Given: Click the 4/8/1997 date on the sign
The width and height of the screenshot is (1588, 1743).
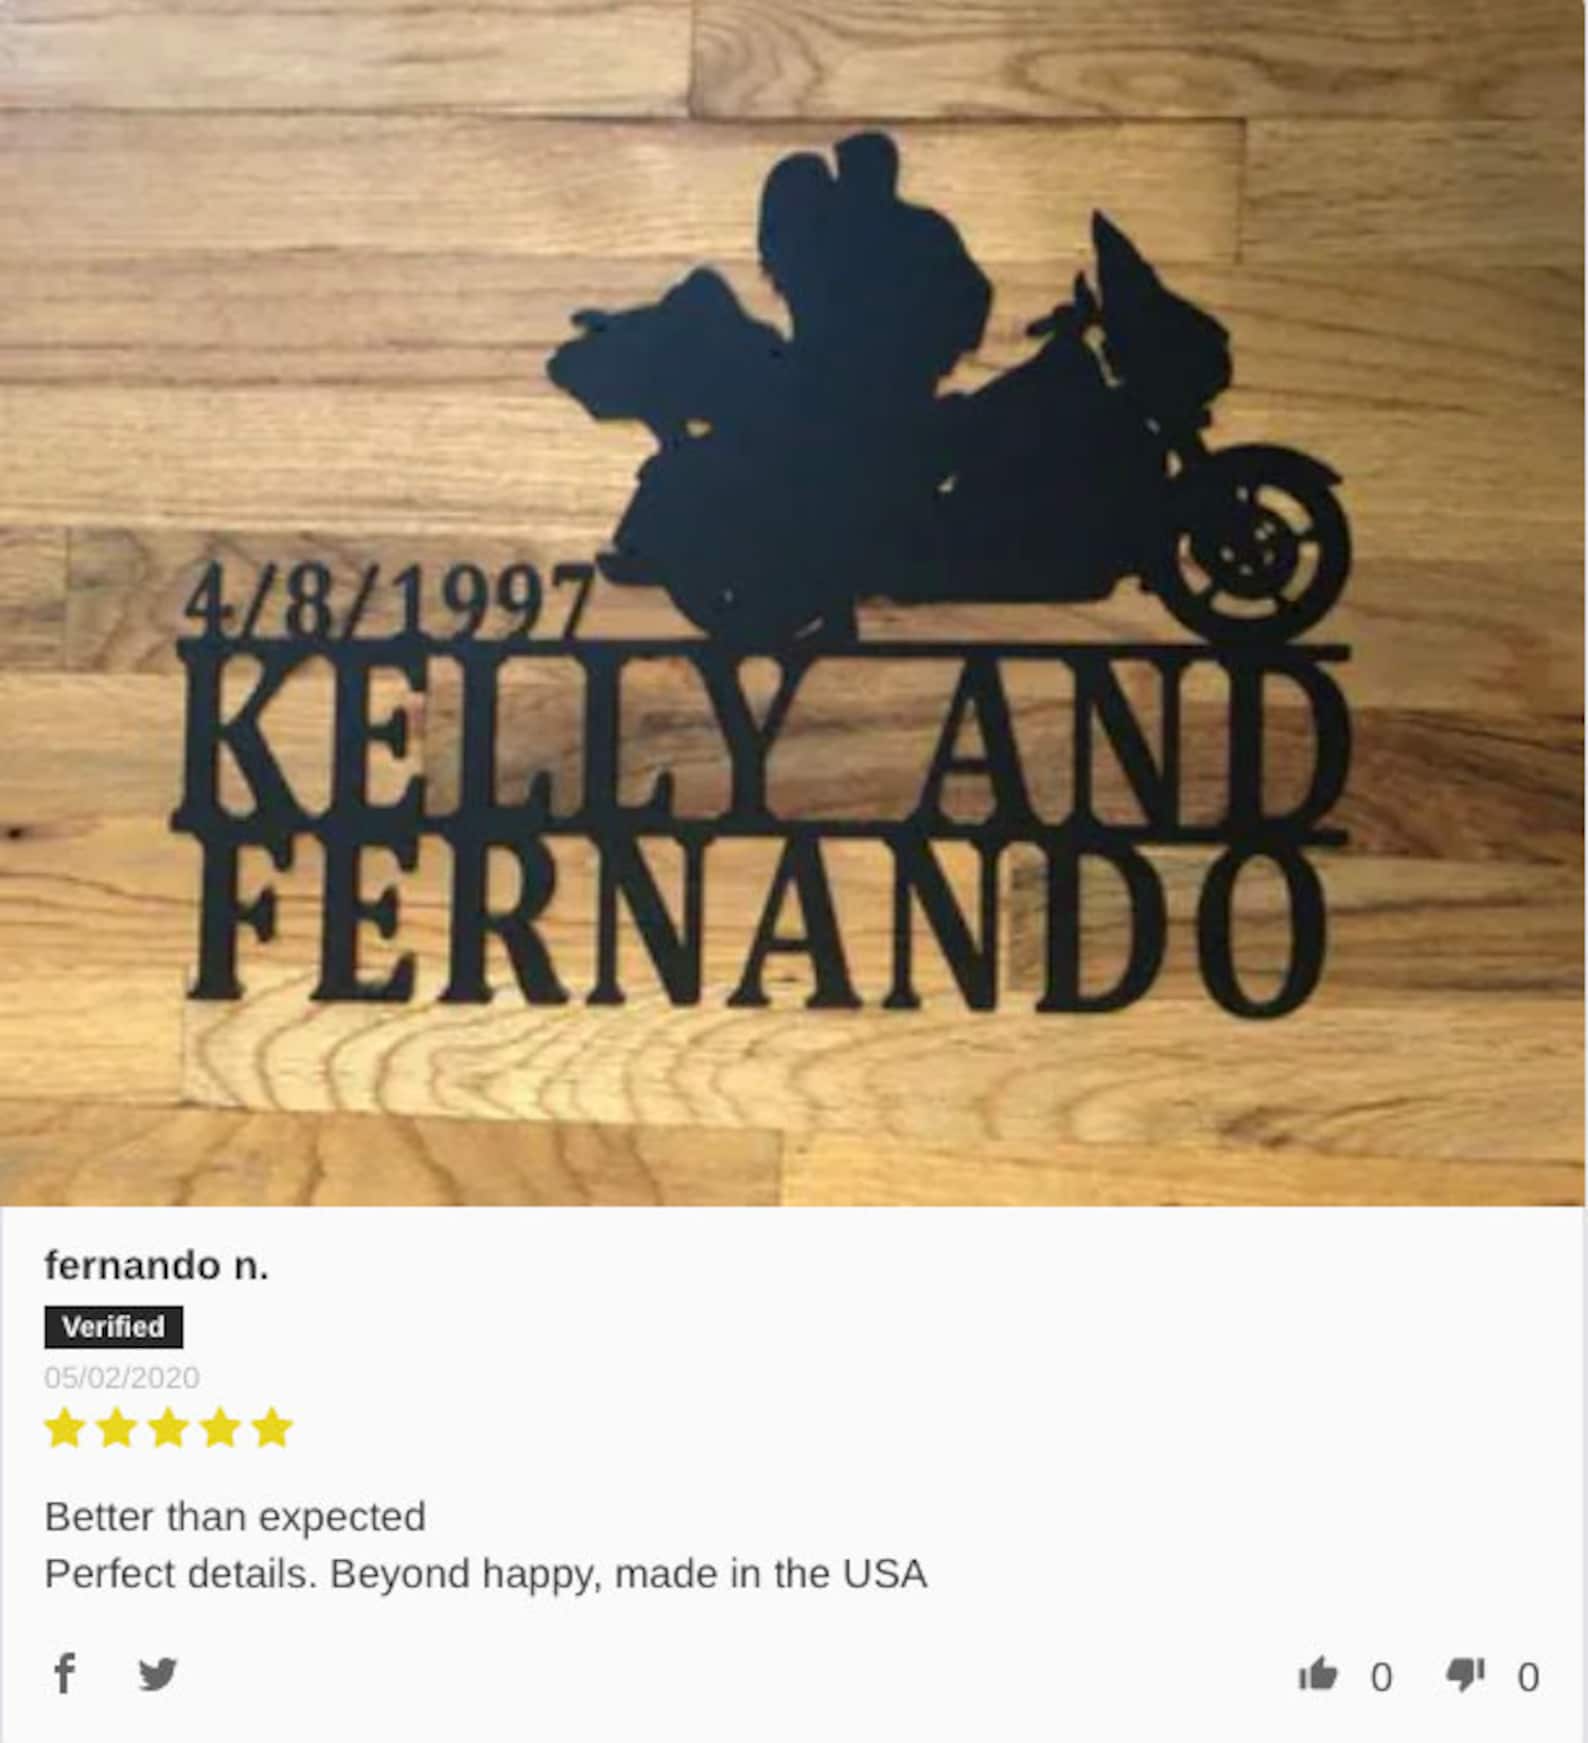Looking at the screenshot, I should click(x=387, y=603).
